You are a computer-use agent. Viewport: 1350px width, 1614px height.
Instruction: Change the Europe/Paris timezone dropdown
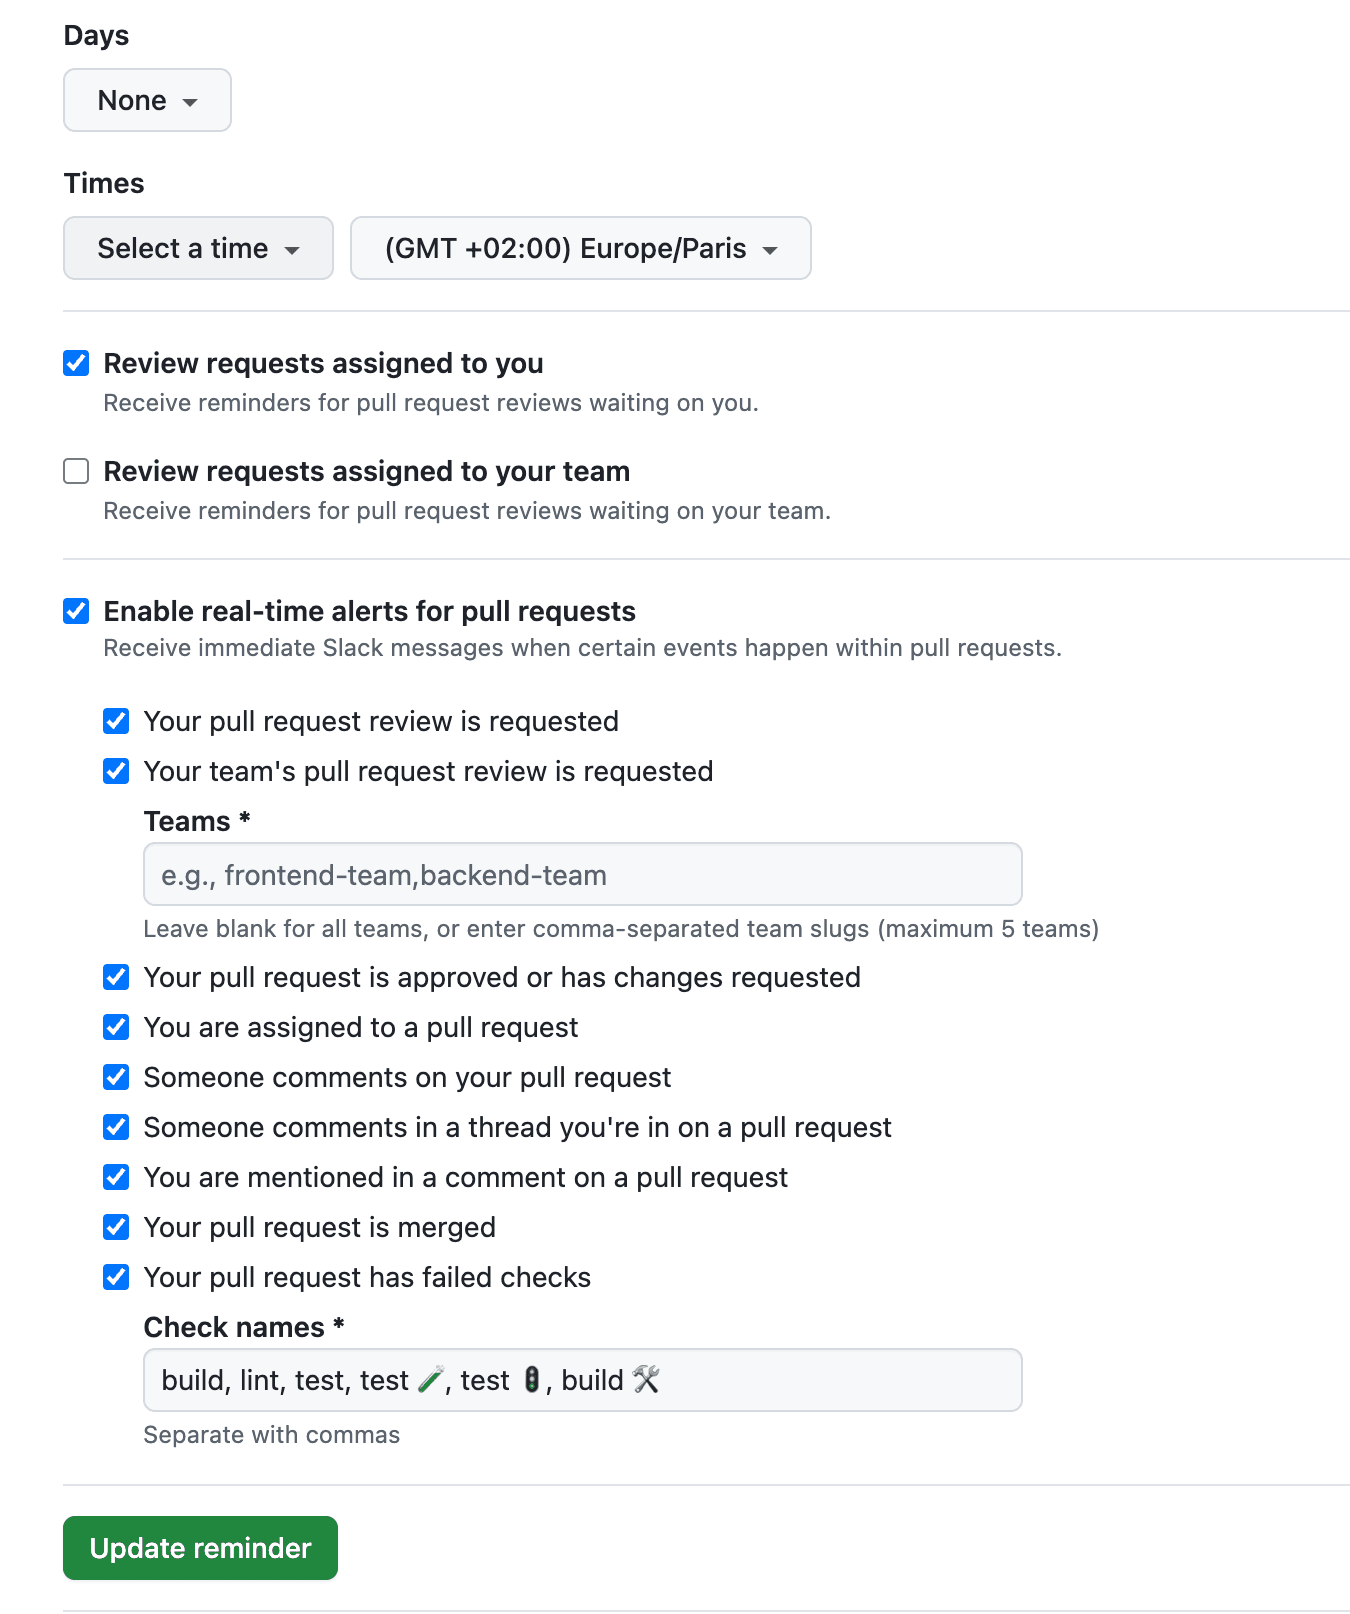point(580,248)
